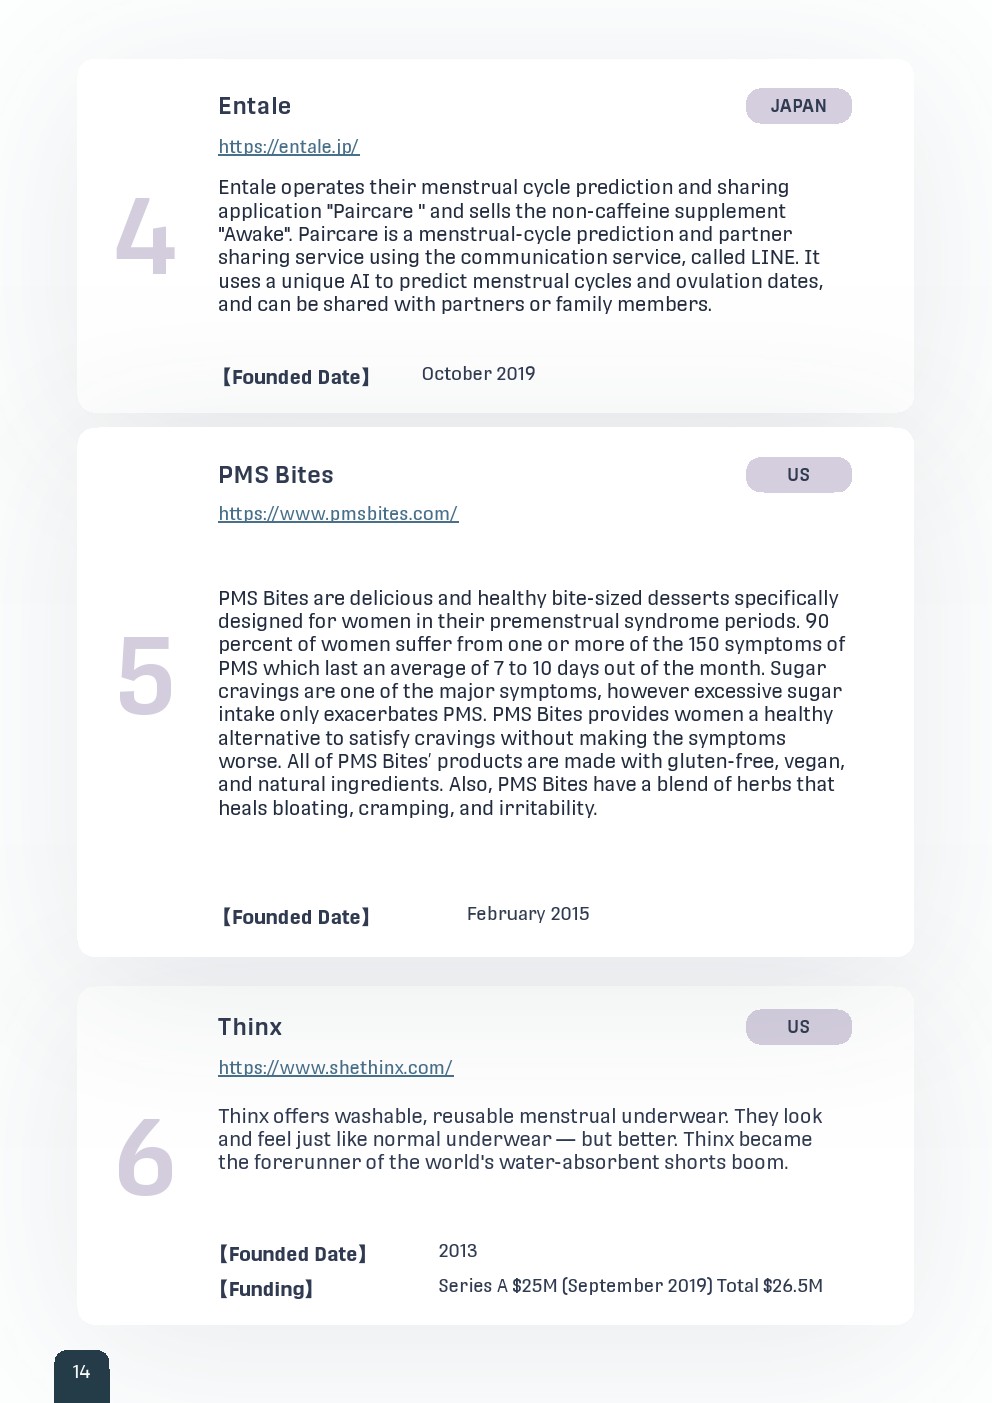Open the shethinx.com website link
The width and height of the screenshot is (992, 1403).
tap(335, 1068)
